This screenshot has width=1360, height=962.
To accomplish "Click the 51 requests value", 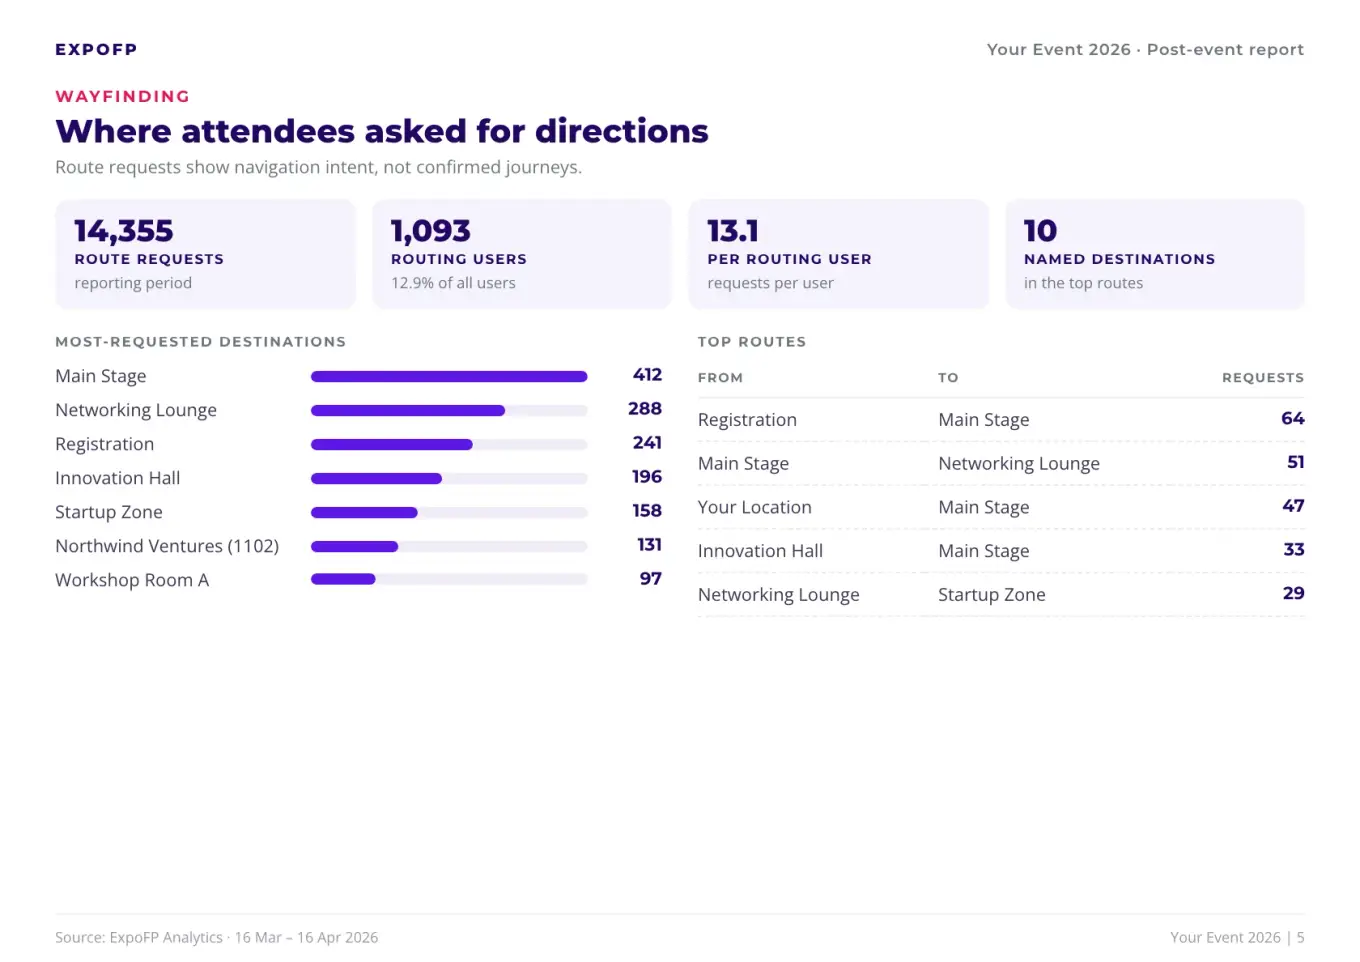I will coord(1296,462).
